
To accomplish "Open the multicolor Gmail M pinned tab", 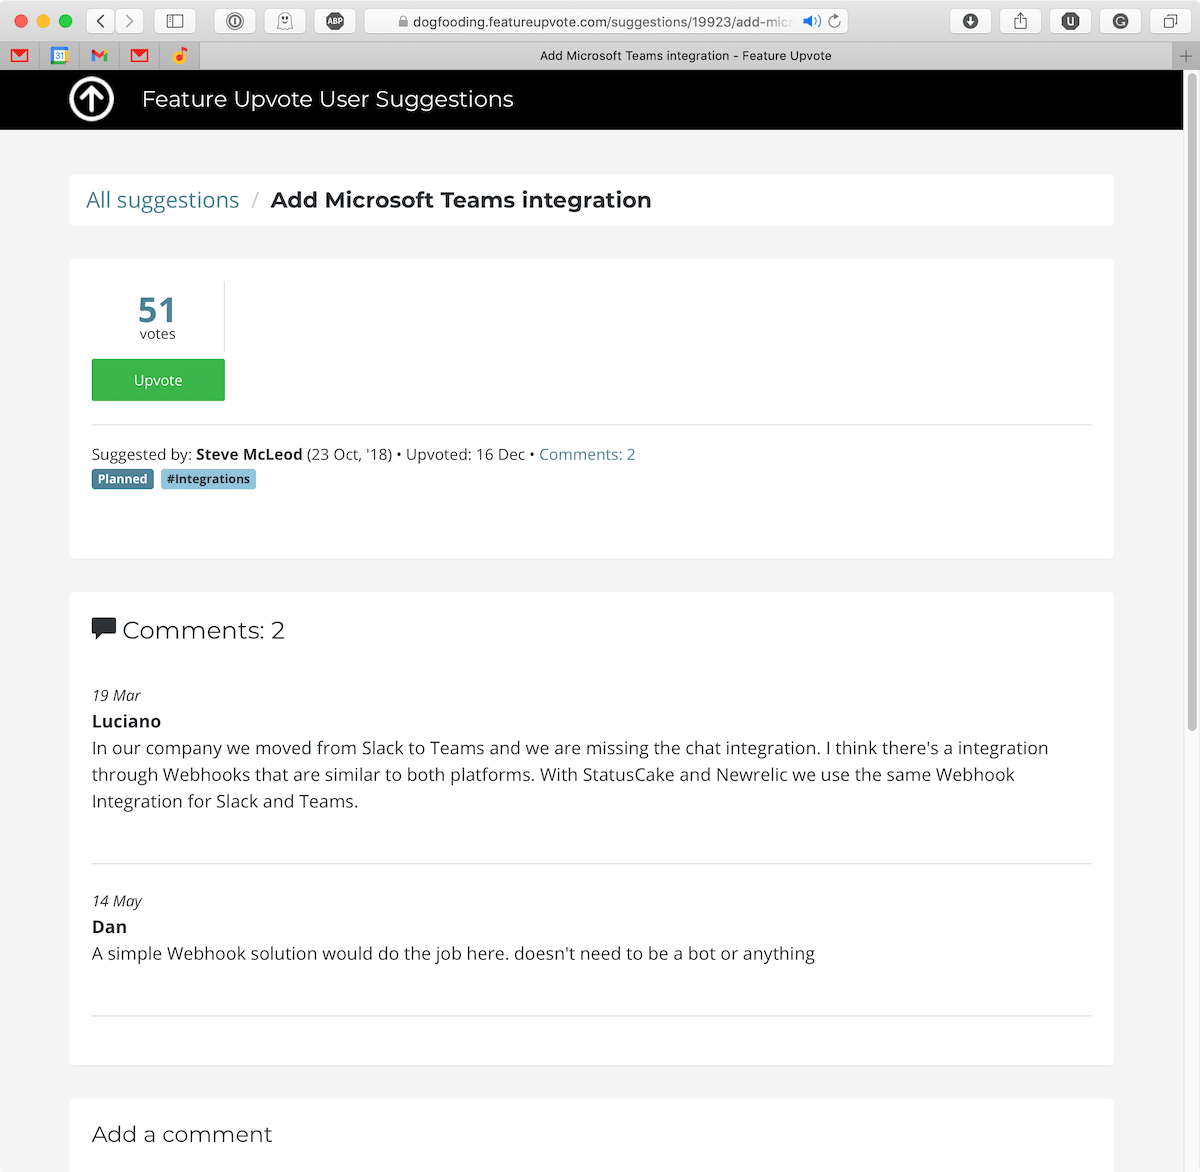I will (99, 56).
